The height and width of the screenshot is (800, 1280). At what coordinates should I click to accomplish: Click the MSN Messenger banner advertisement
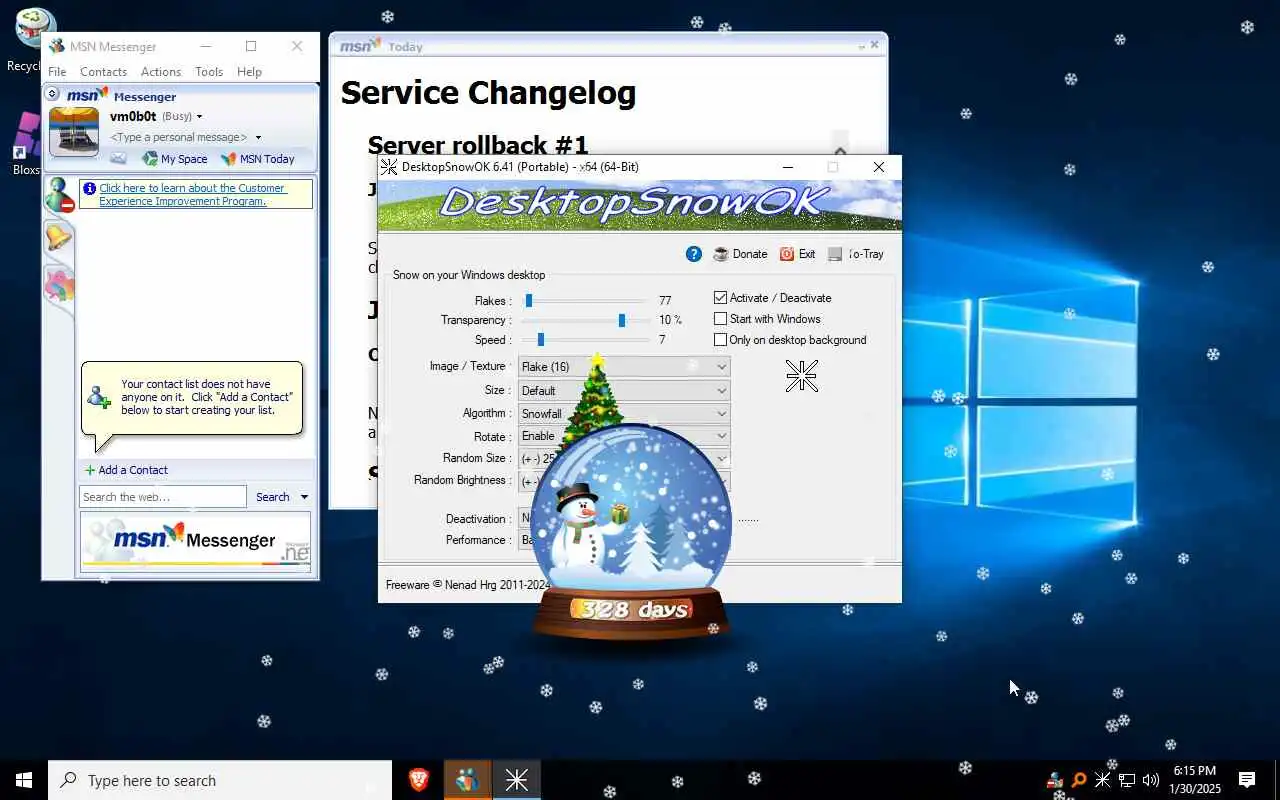pyautogui.click(x=195, y=542)
